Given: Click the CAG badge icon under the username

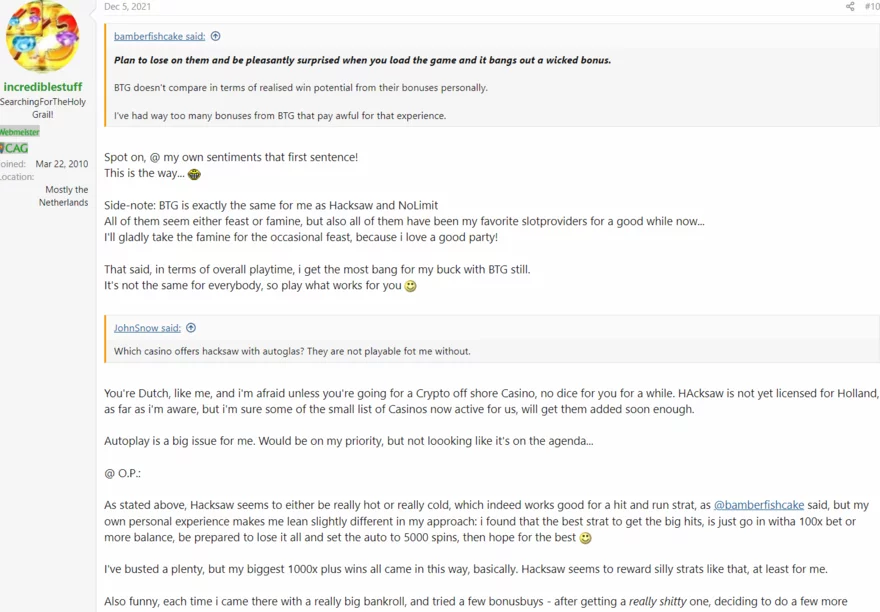Looking at the screenshot, I should click(14, 148).
